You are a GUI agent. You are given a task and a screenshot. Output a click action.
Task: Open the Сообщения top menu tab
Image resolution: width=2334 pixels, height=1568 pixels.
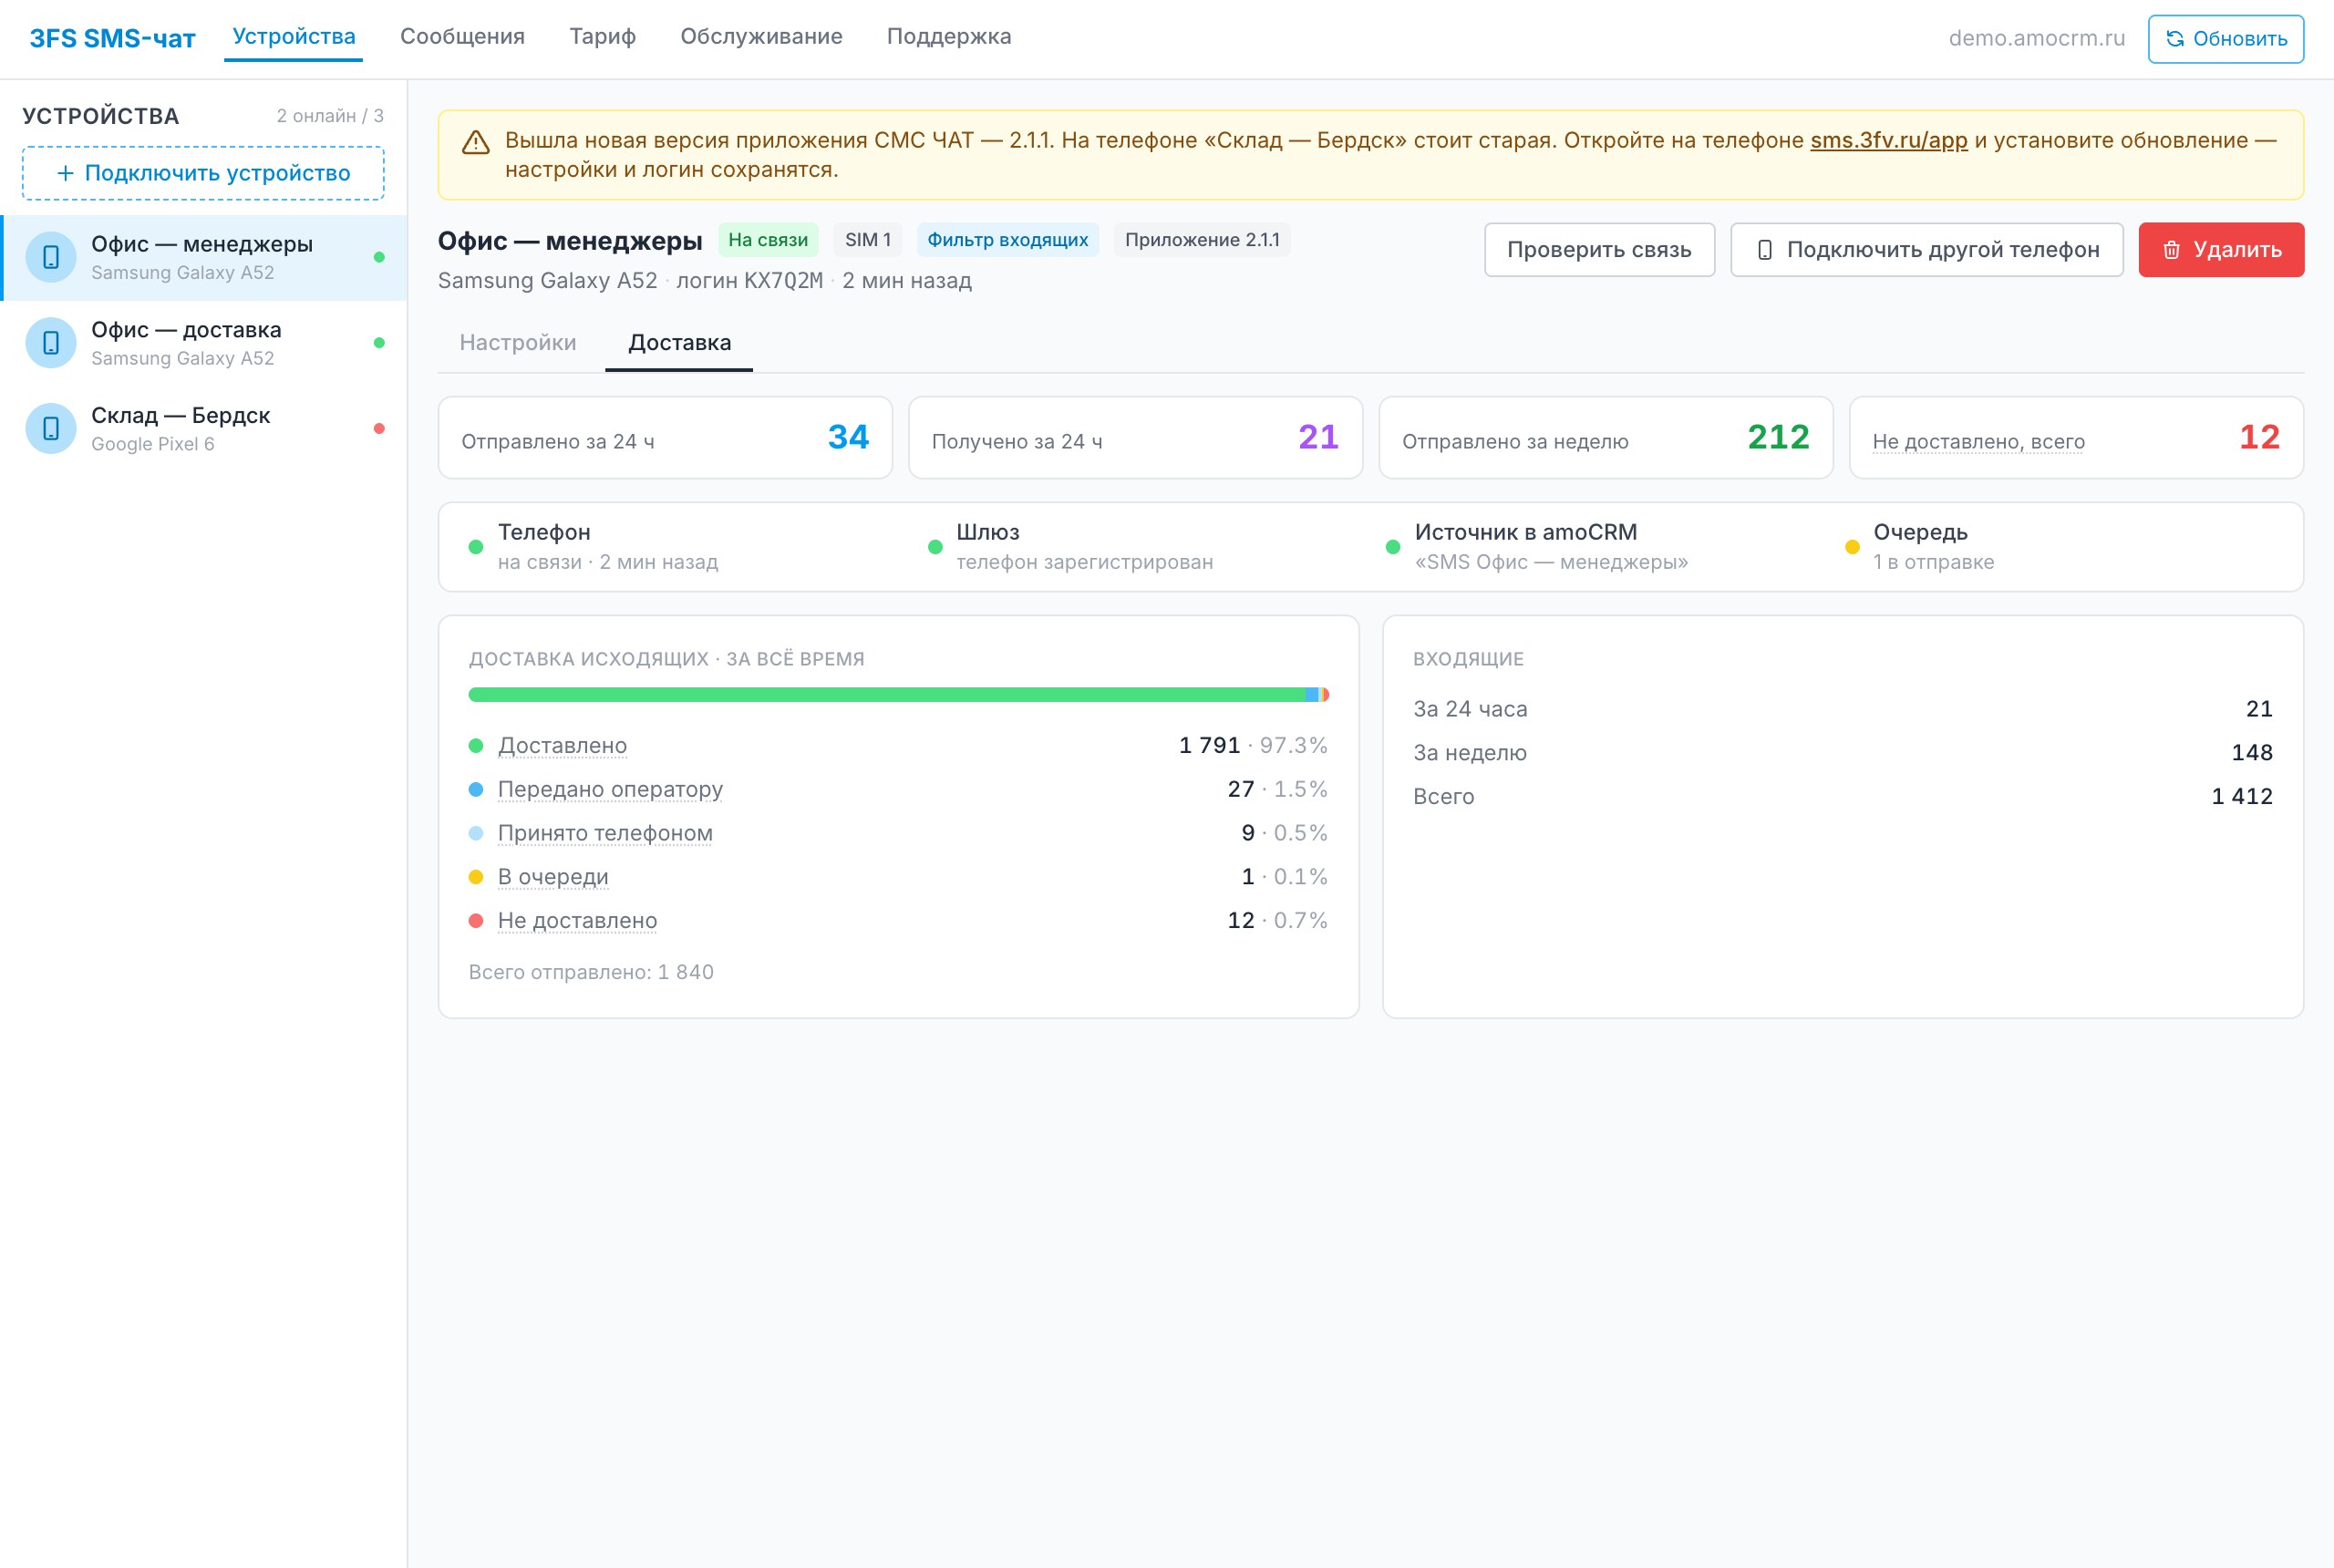(462, 37)
